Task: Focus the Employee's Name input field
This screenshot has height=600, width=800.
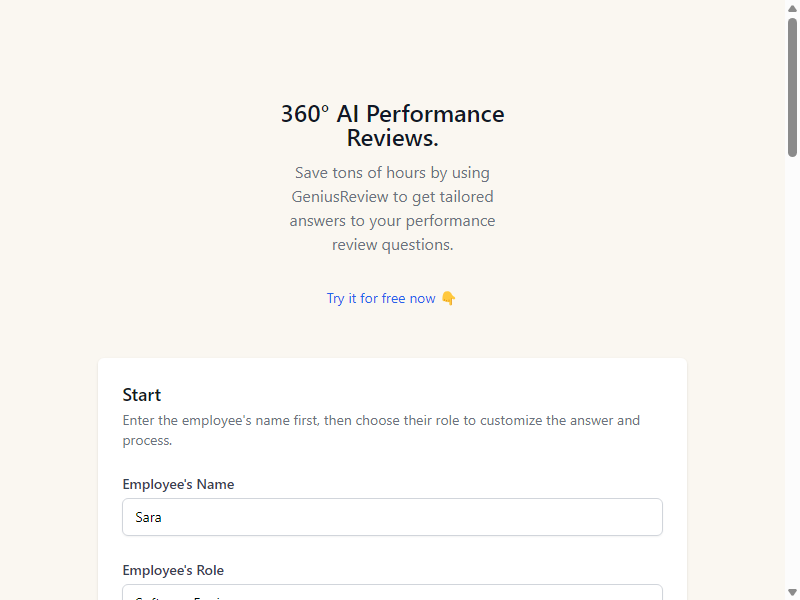Action: pos(392,517)
